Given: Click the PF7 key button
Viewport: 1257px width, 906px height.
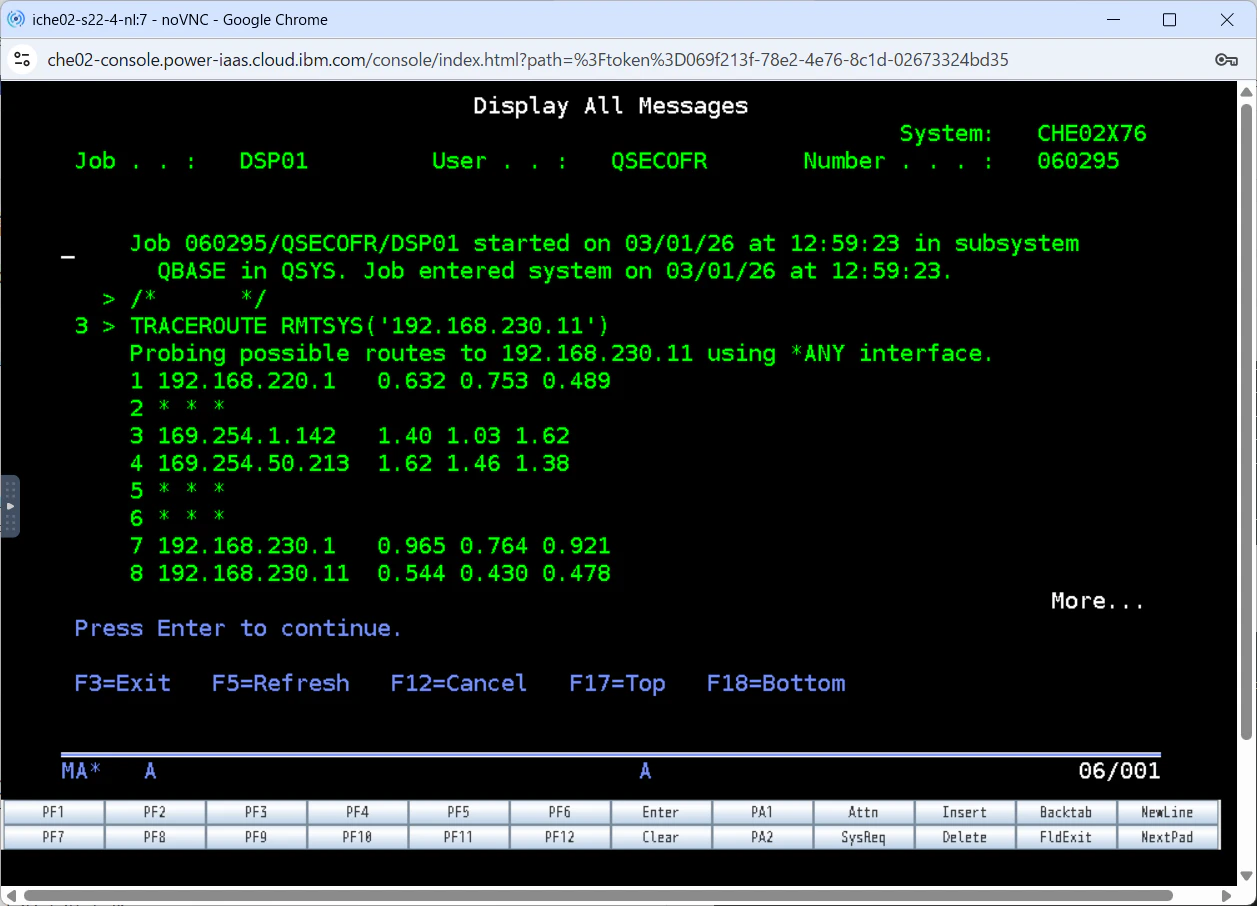Looking at the screenshot, I should point(54,837).
